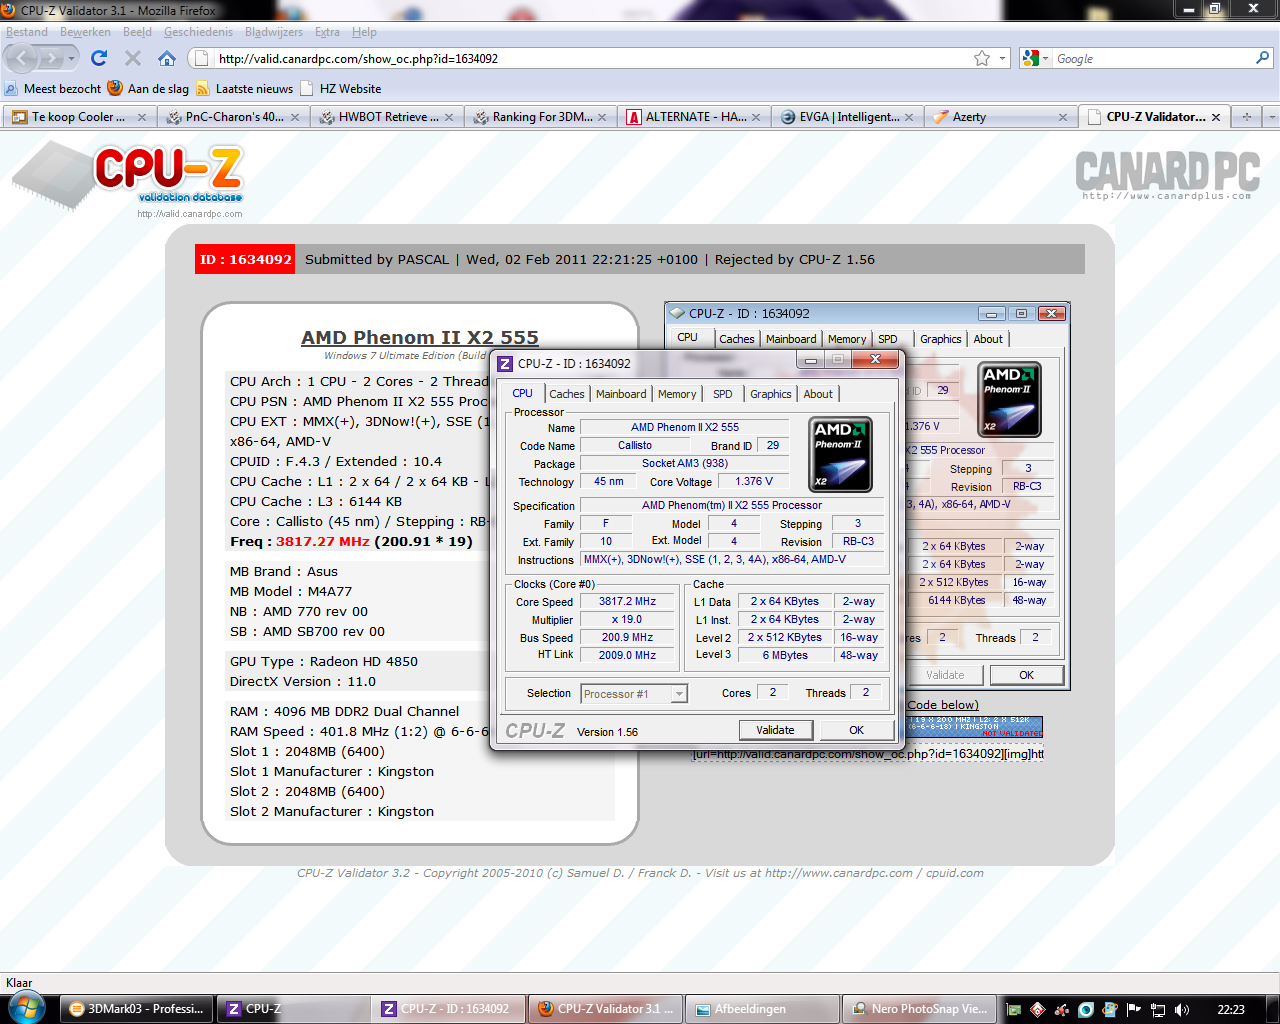Switch to Te koop Cooler browser tab

click(x=78, y=117)
